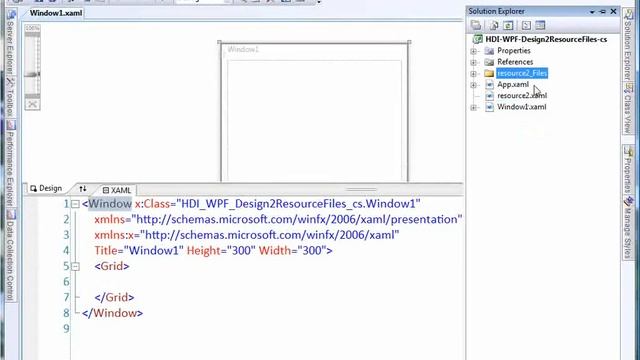Click the Window1 title in the designer
Screen dimensions: 640x360
point(243,49)
